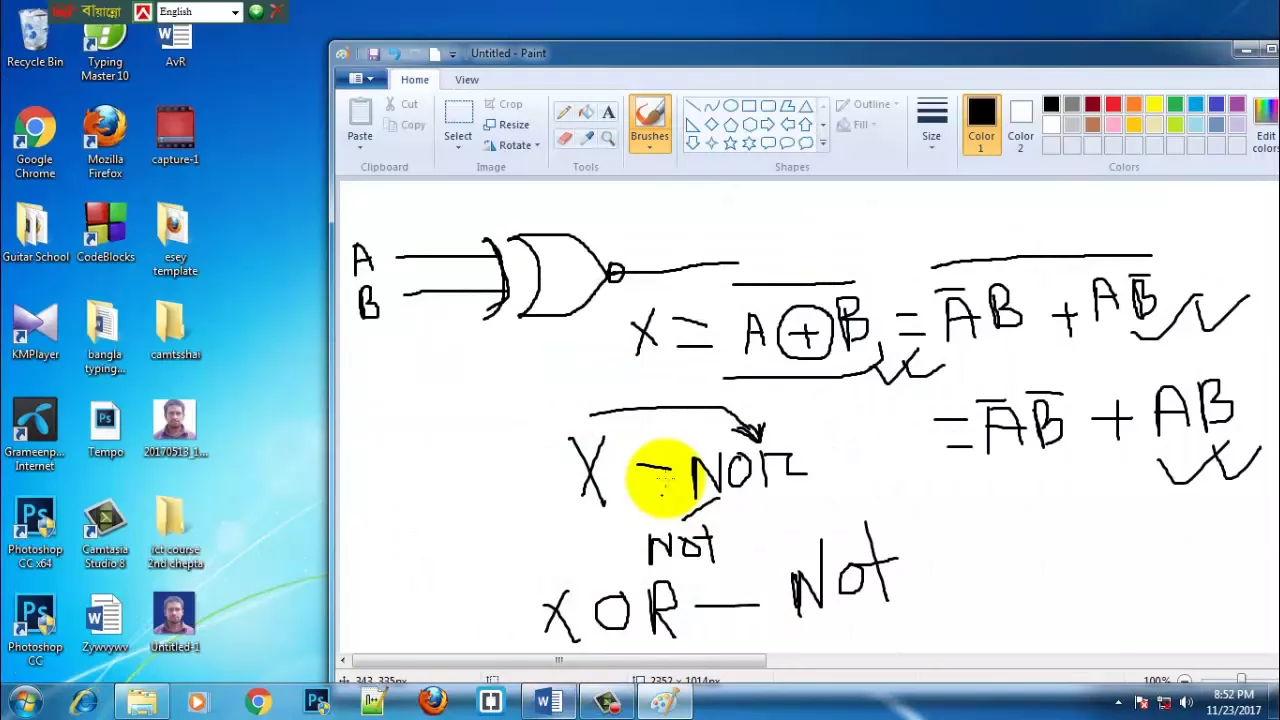Screen dimensions: 1280x720
Task: Click the Crop button
Action: pyautogui.click(x=502, y=104)
